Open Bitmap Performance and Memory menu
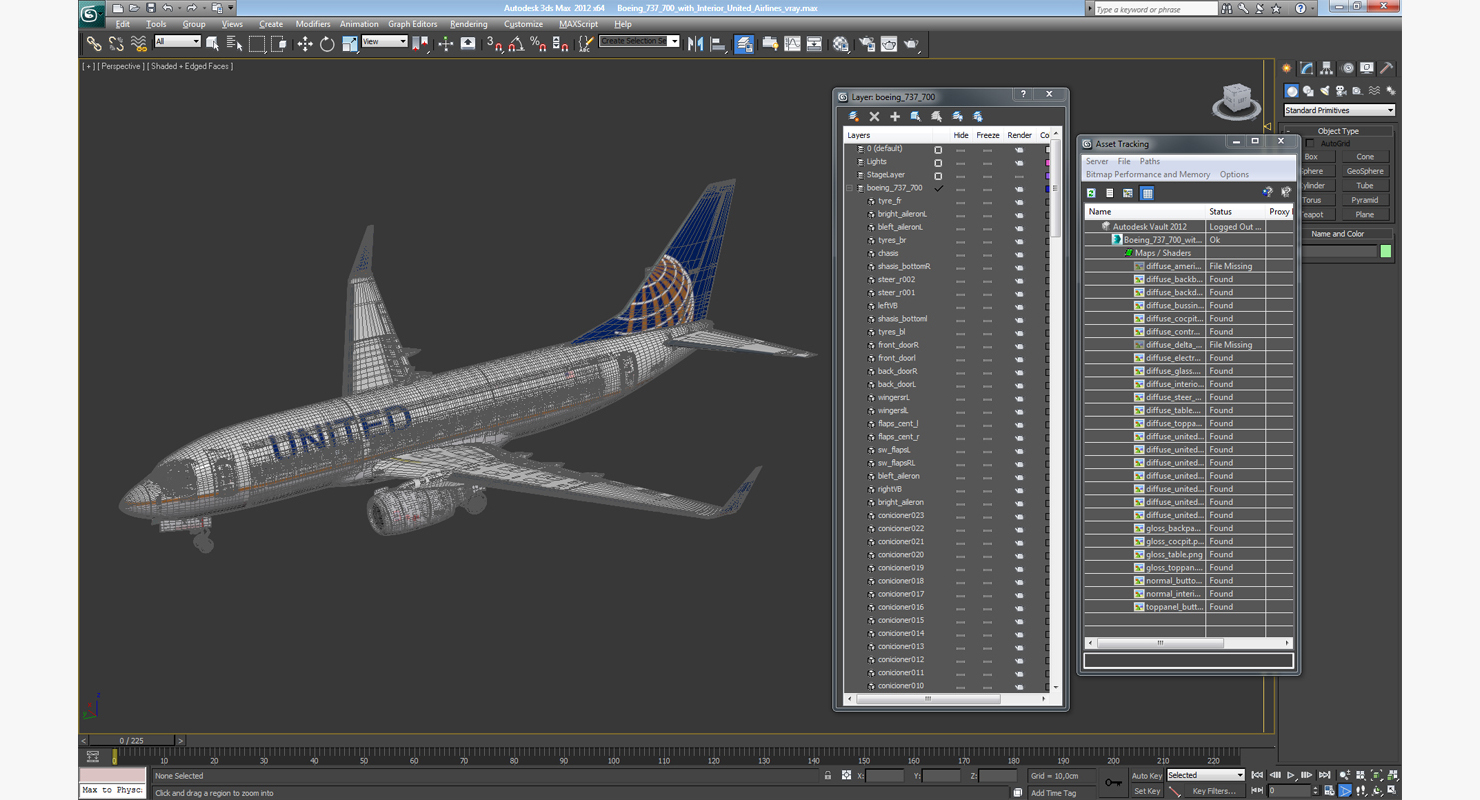 coord(1148,174)
